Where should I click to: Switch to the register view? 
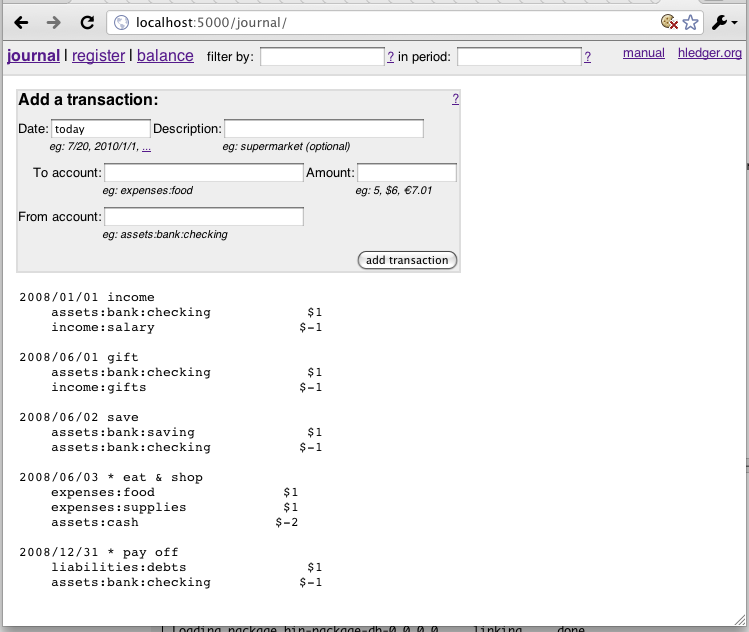pos(99,56)
